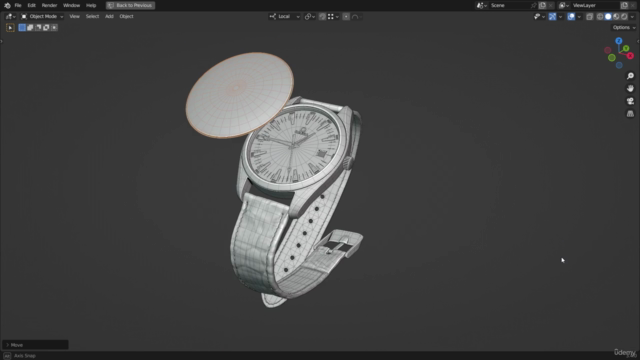Screen dimensions: 640x360
Task: Choose the Subtract selection mode icon
Action: pyautogui.click(x=38, y=27)
